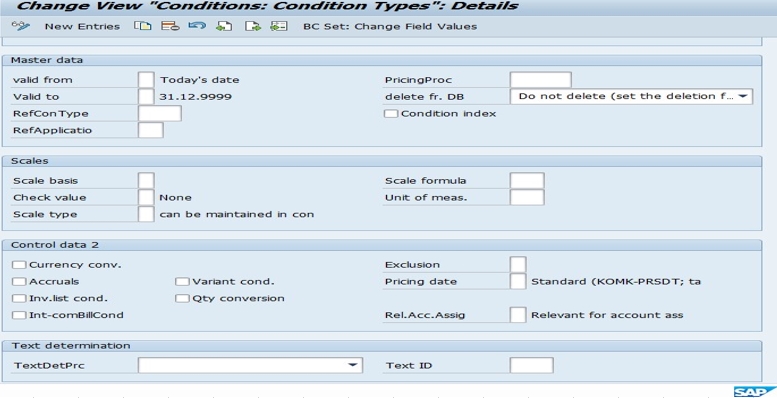Screen dimensions: 777x398
Task: Open BC Set: Change Field Values
Action: click(390, 26)
